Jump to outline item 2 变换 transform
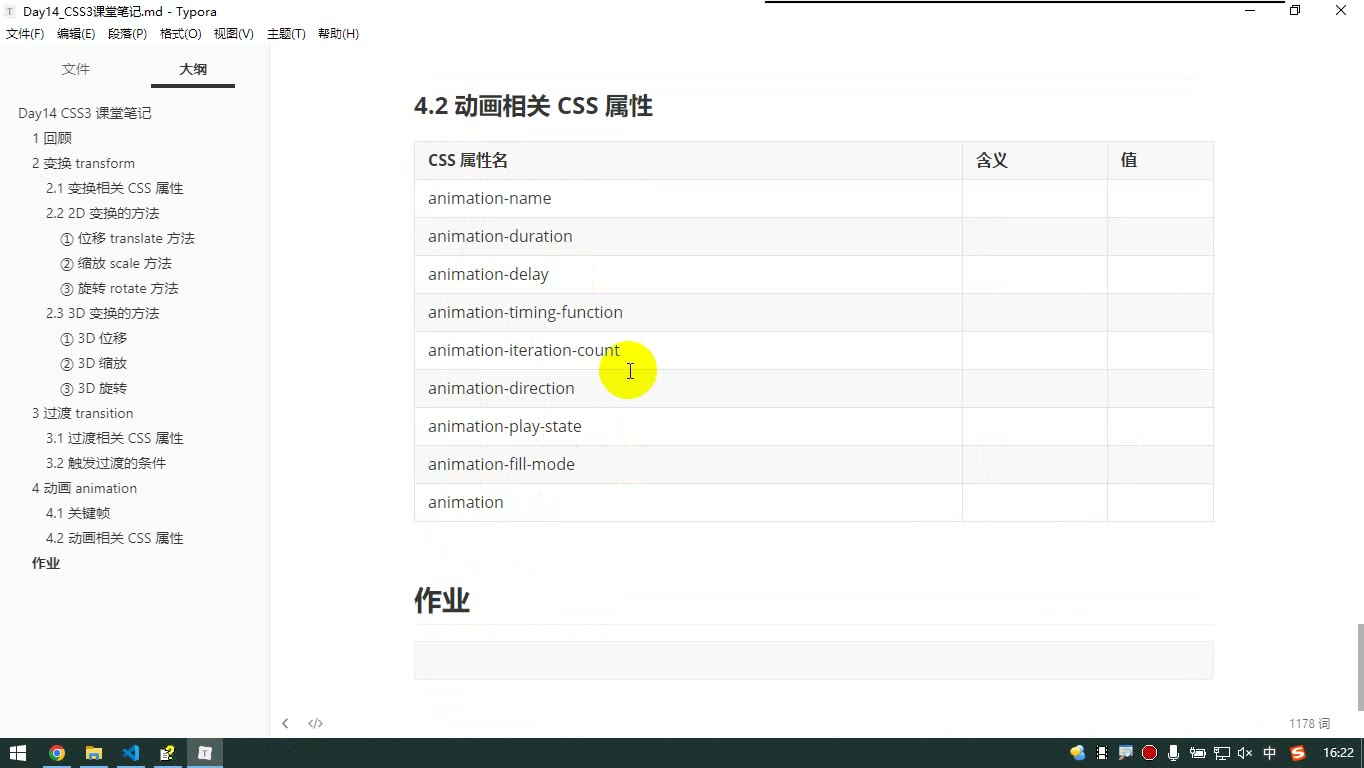 [x=83, y=163]
